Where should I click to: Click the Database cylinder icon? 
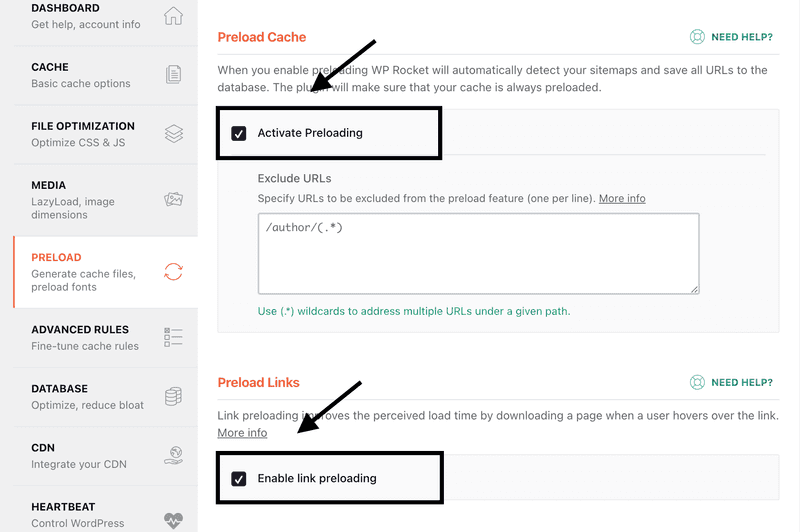173,396
